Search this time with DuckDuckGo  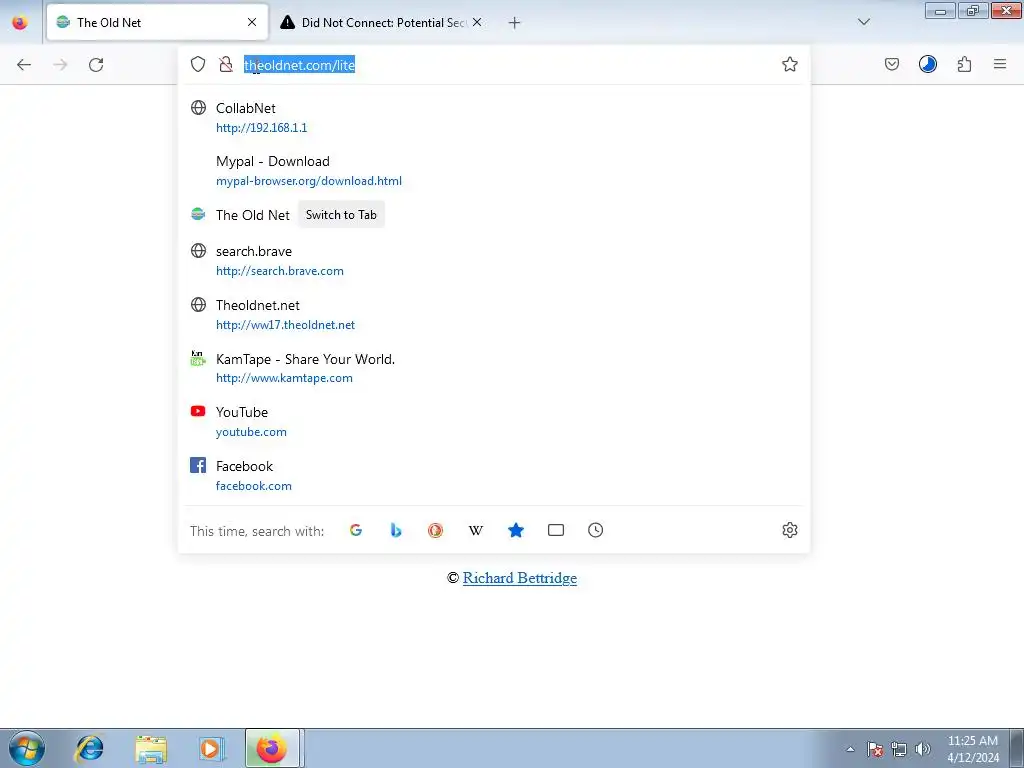point(436,530)
